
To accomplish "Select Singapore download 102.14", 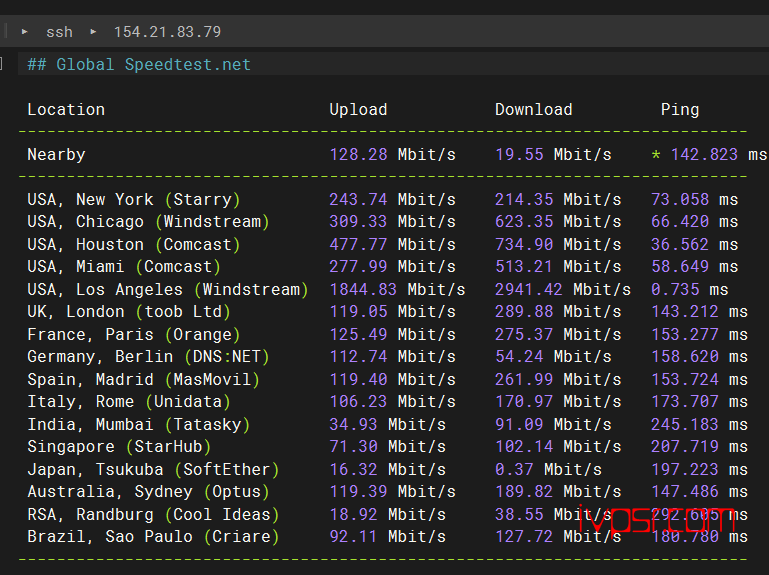I will point(524,446).
